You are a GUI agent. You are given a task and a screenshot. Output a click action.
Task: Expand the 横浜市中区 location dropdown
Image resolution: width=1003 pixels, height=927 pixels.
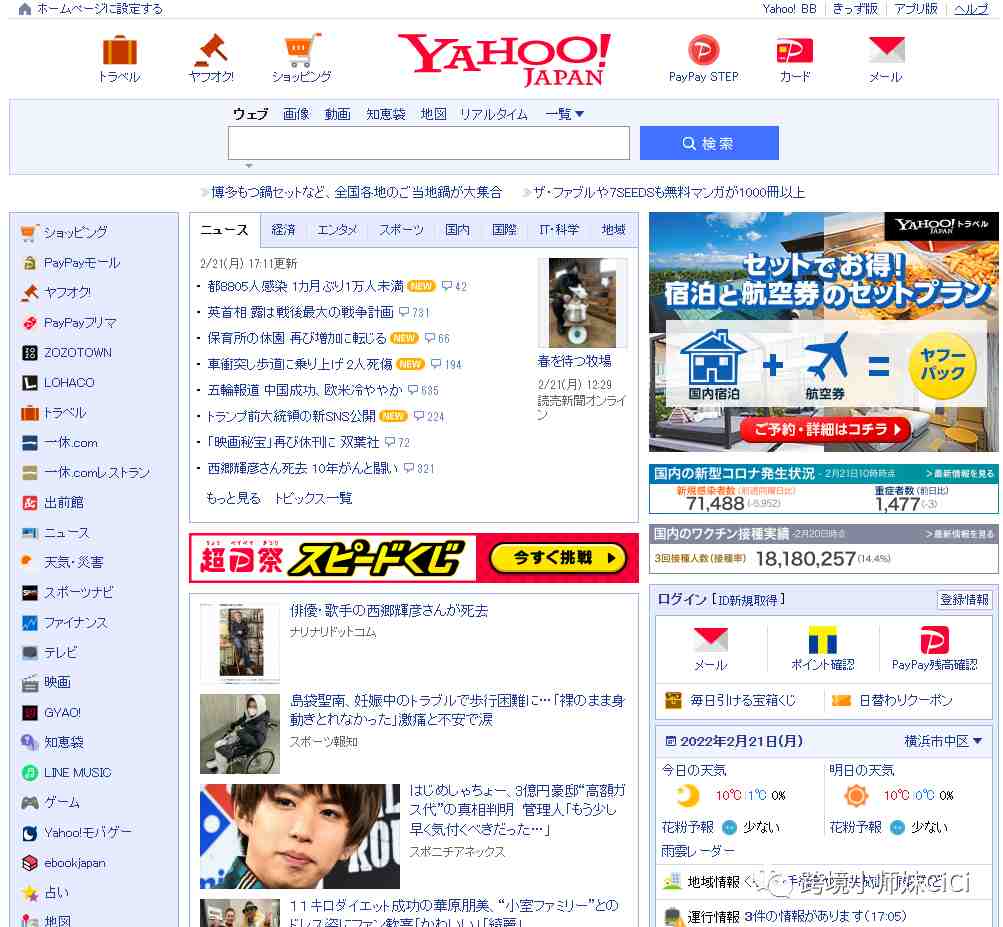[943, 741]
